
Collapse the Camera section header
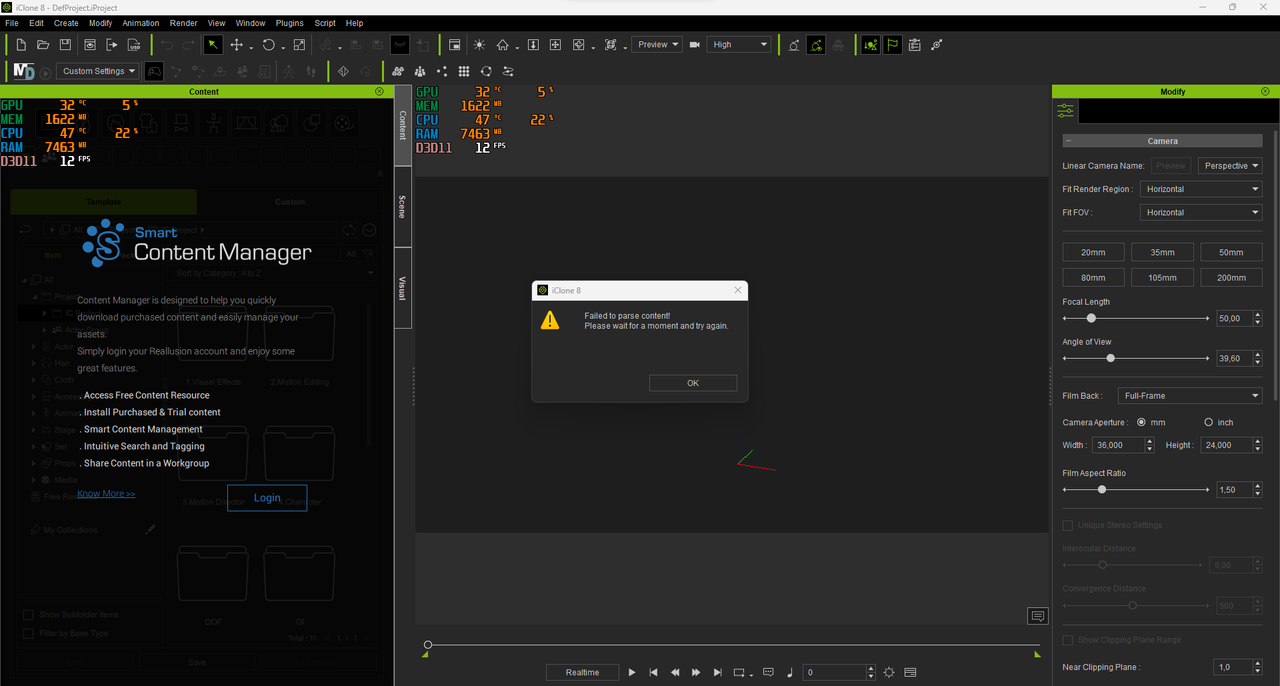tap(1163, 141)
